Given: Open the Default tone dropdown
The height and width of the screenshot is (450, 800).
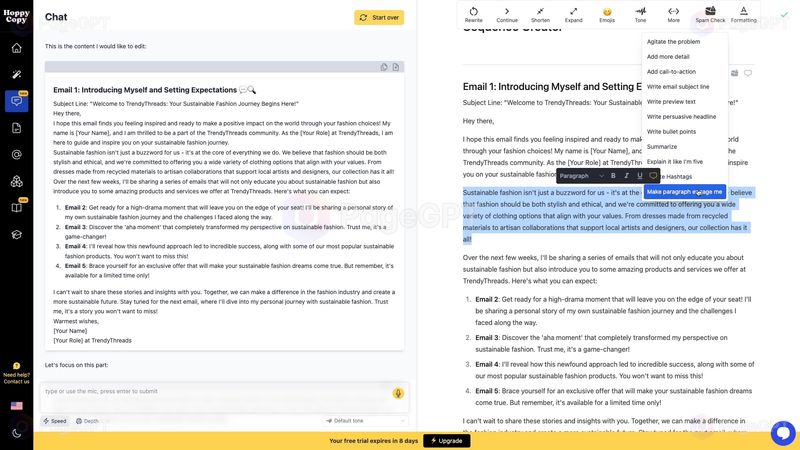Looking at the screenshot, I should pos(365,421).
